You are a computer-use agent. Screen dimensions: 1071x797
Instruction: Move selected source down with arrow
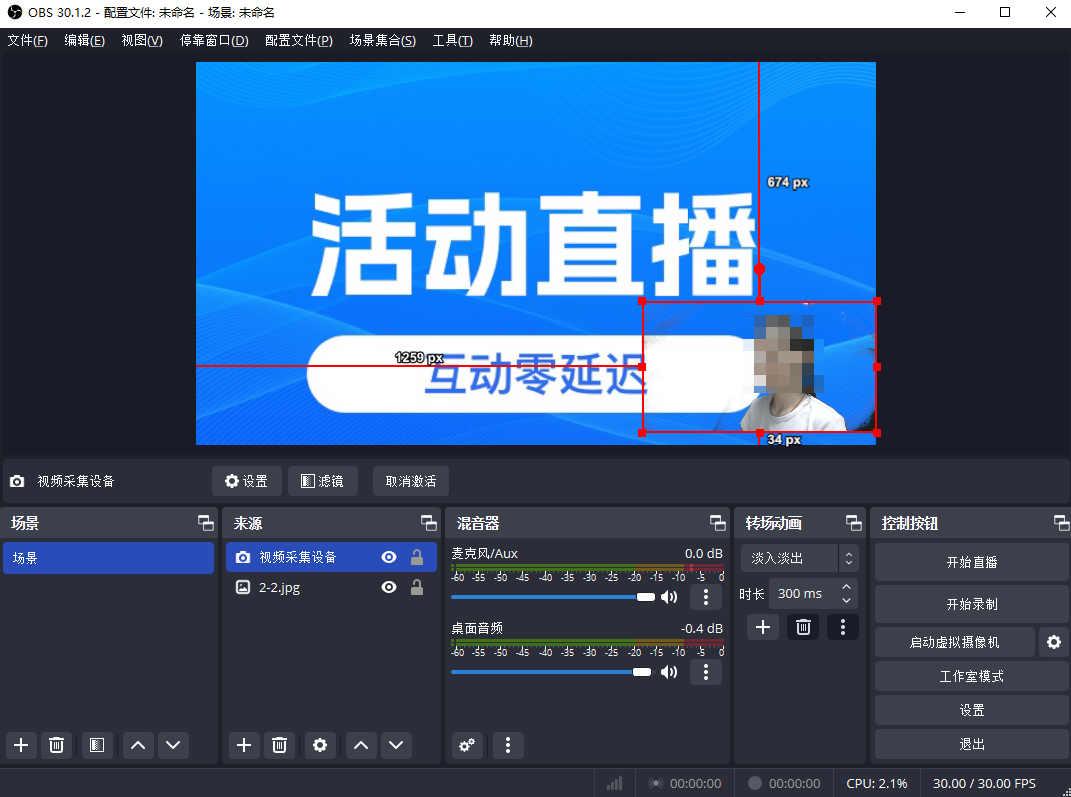(x=397, y=745)
